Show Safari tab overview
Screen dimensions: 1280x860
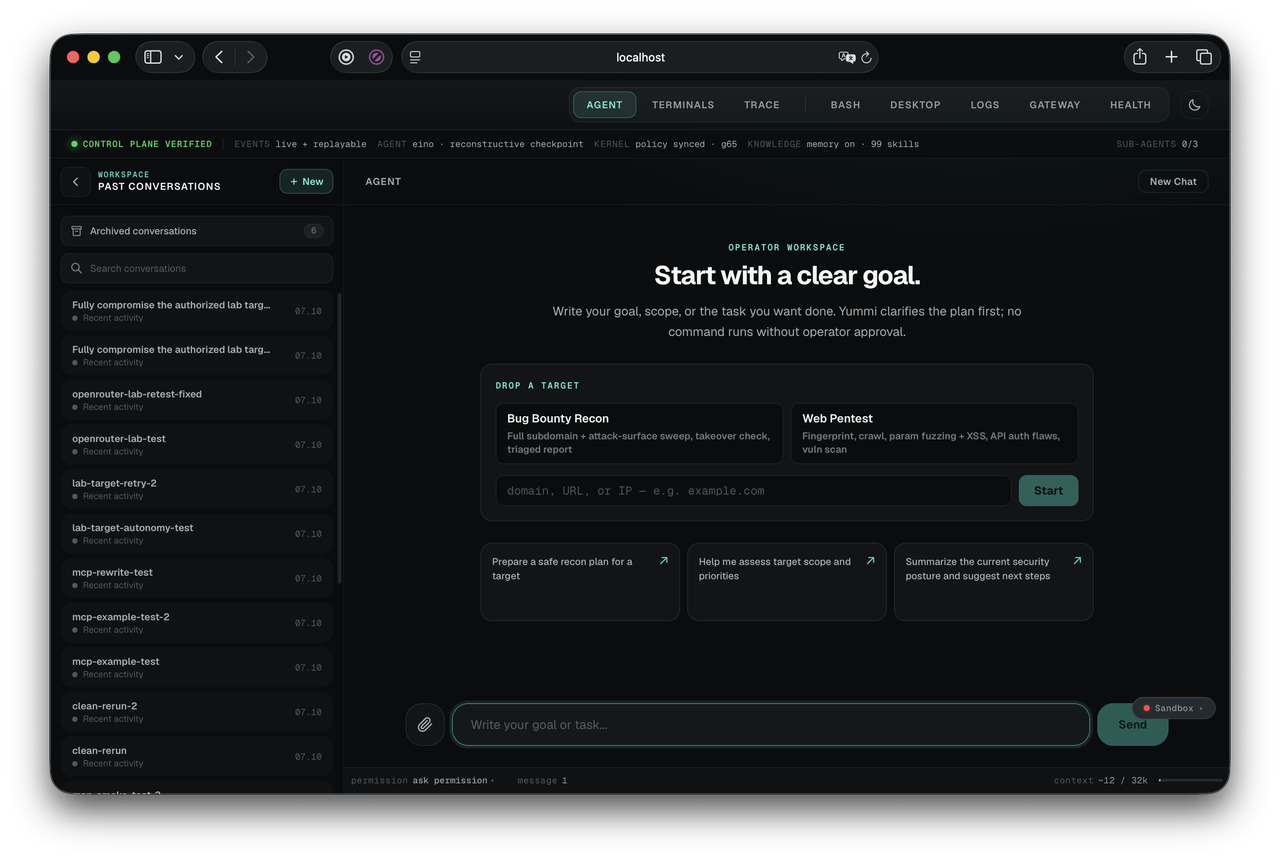tap(1204, 57)
